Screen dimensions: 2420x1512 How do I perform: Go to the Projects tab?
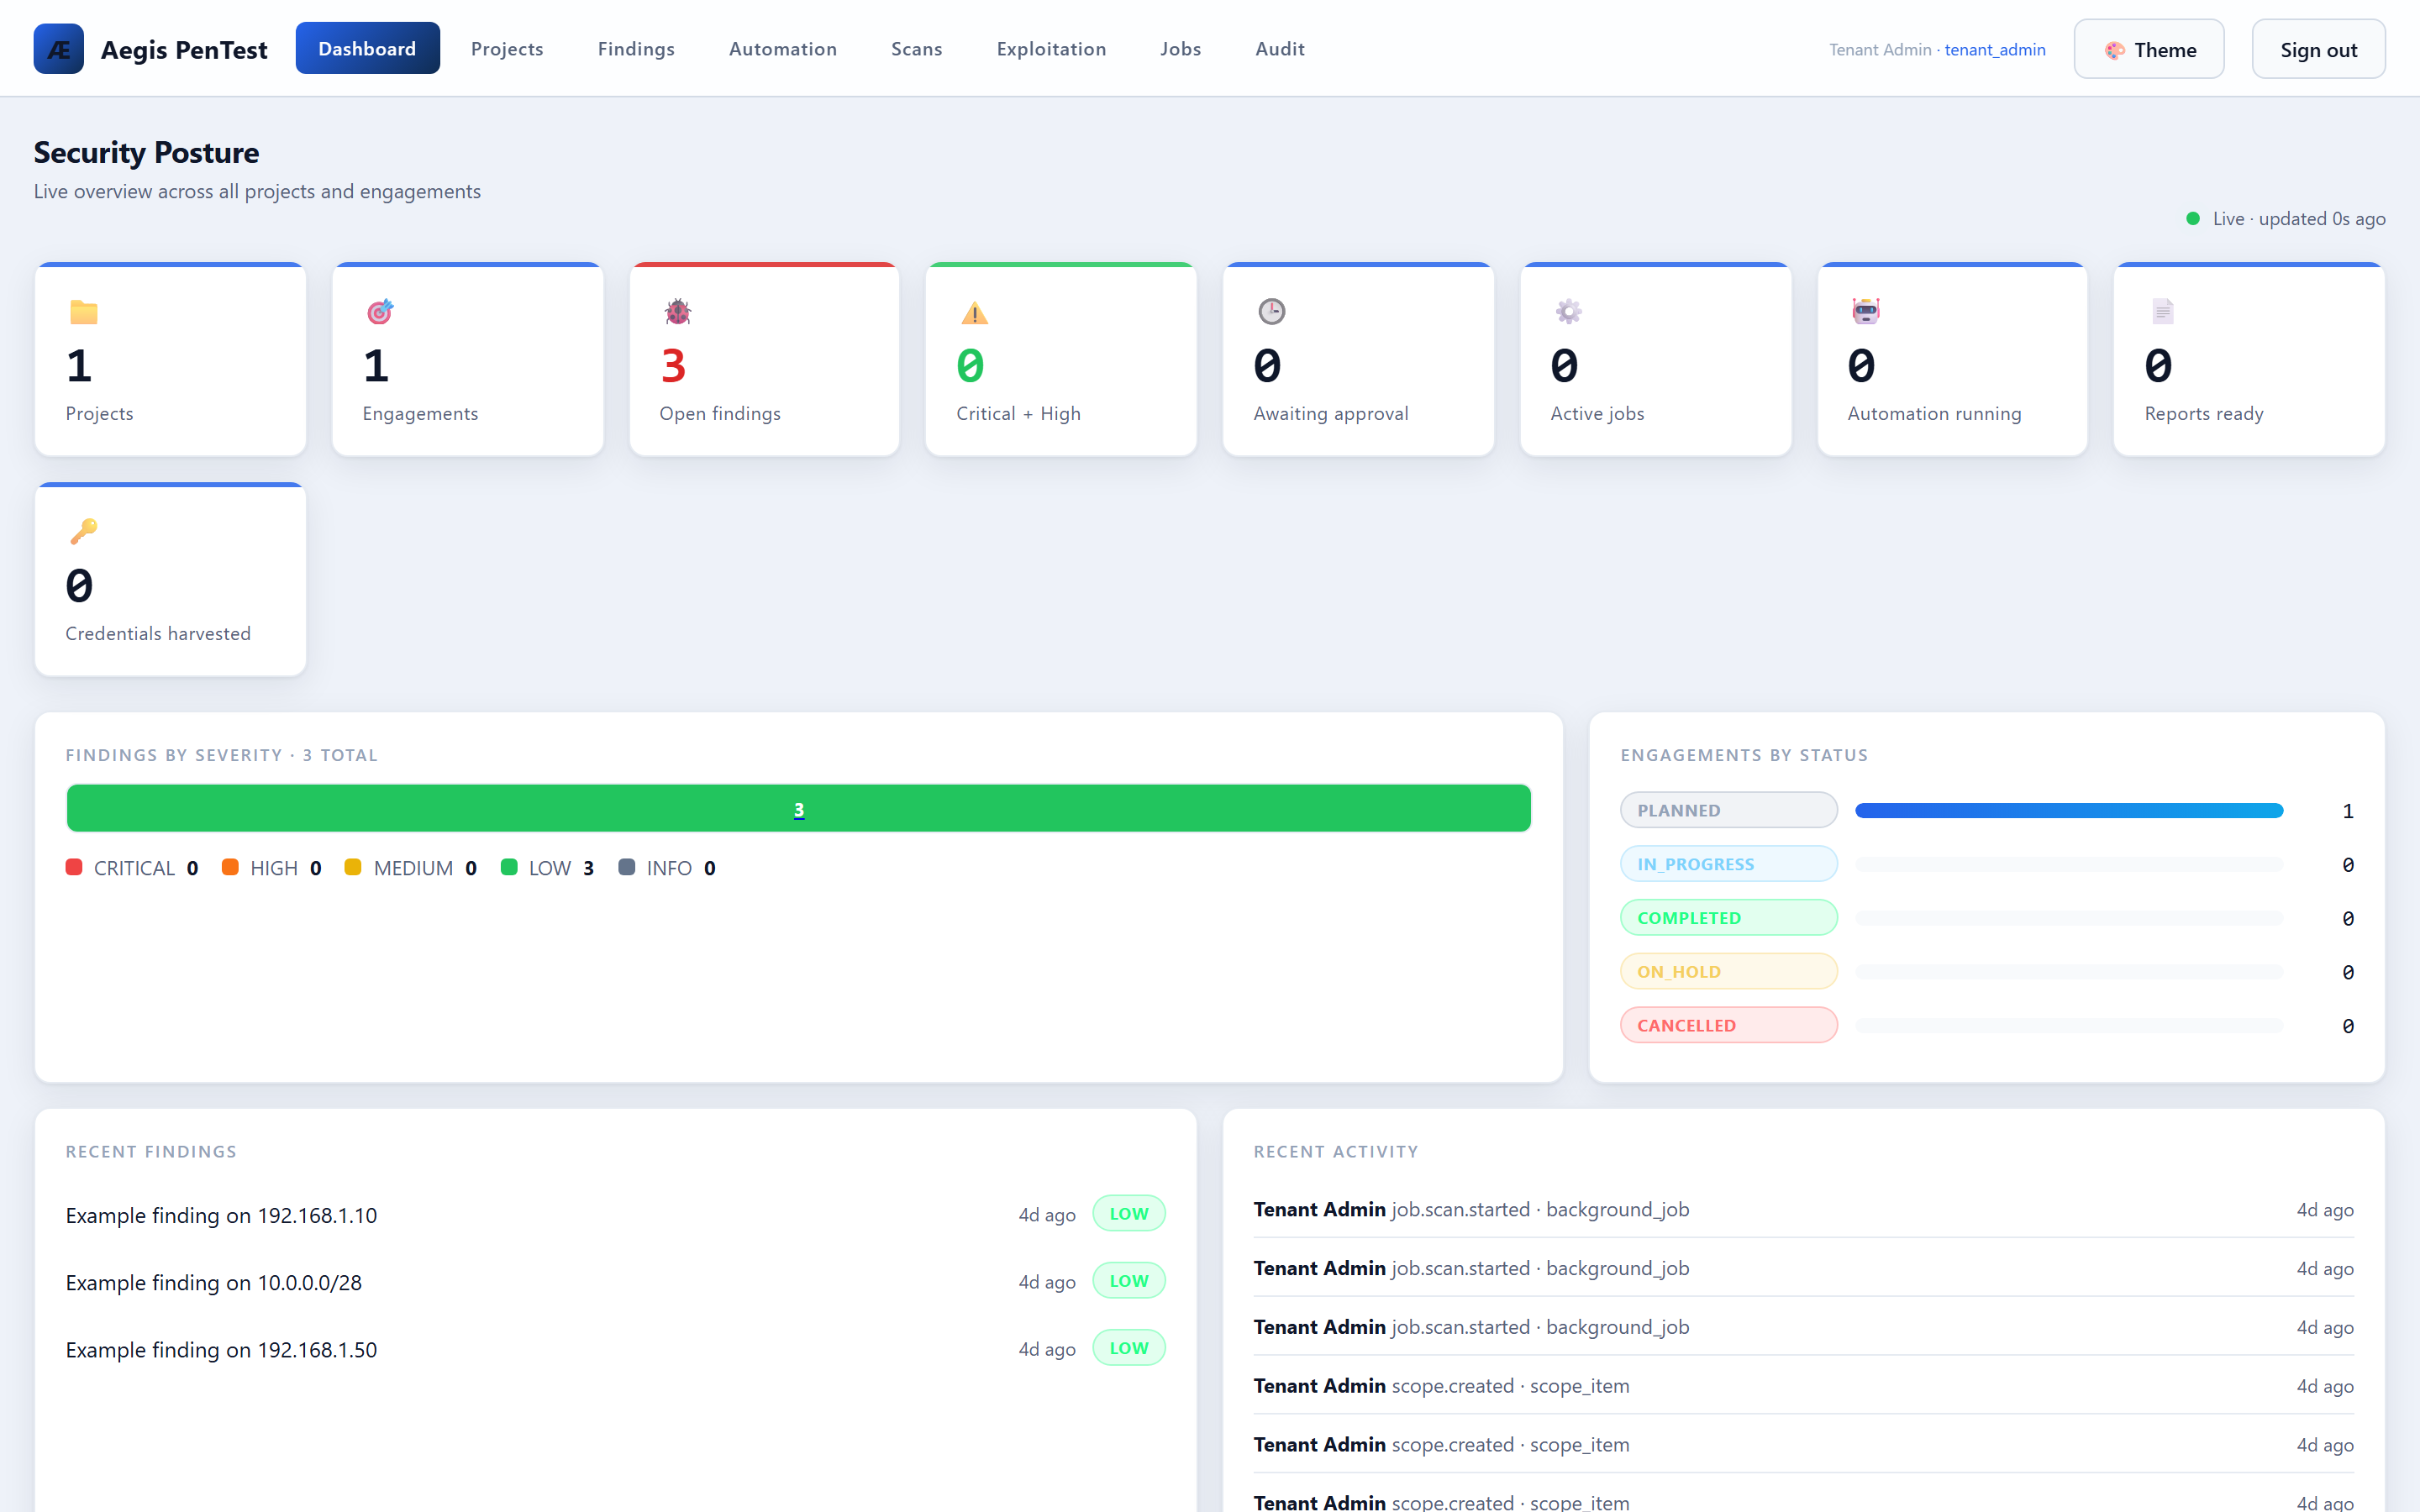click(507, 49)
